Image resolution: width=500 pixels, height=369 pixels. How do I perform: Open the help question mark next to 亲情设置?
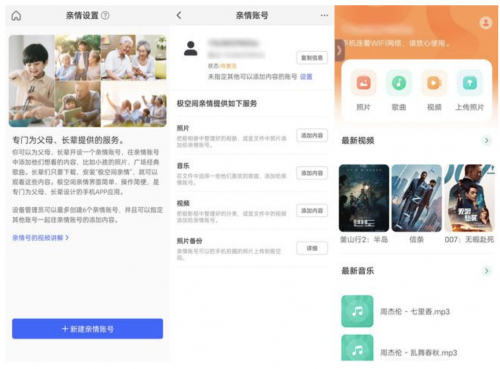click(x=105, y=15)
